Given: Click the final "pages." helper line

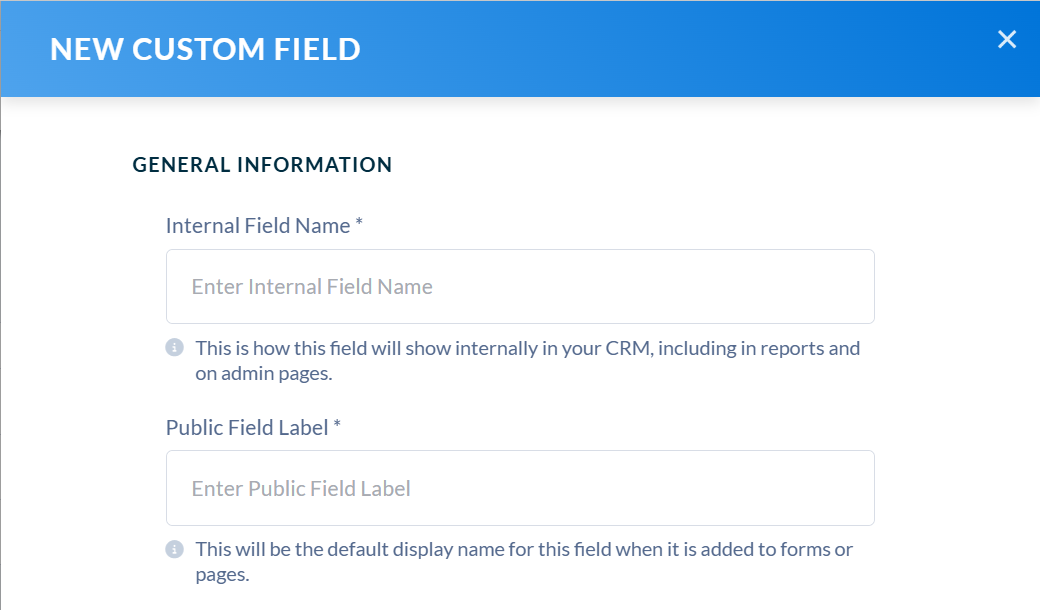Looking at the screenshot, I should coord(222,575).
